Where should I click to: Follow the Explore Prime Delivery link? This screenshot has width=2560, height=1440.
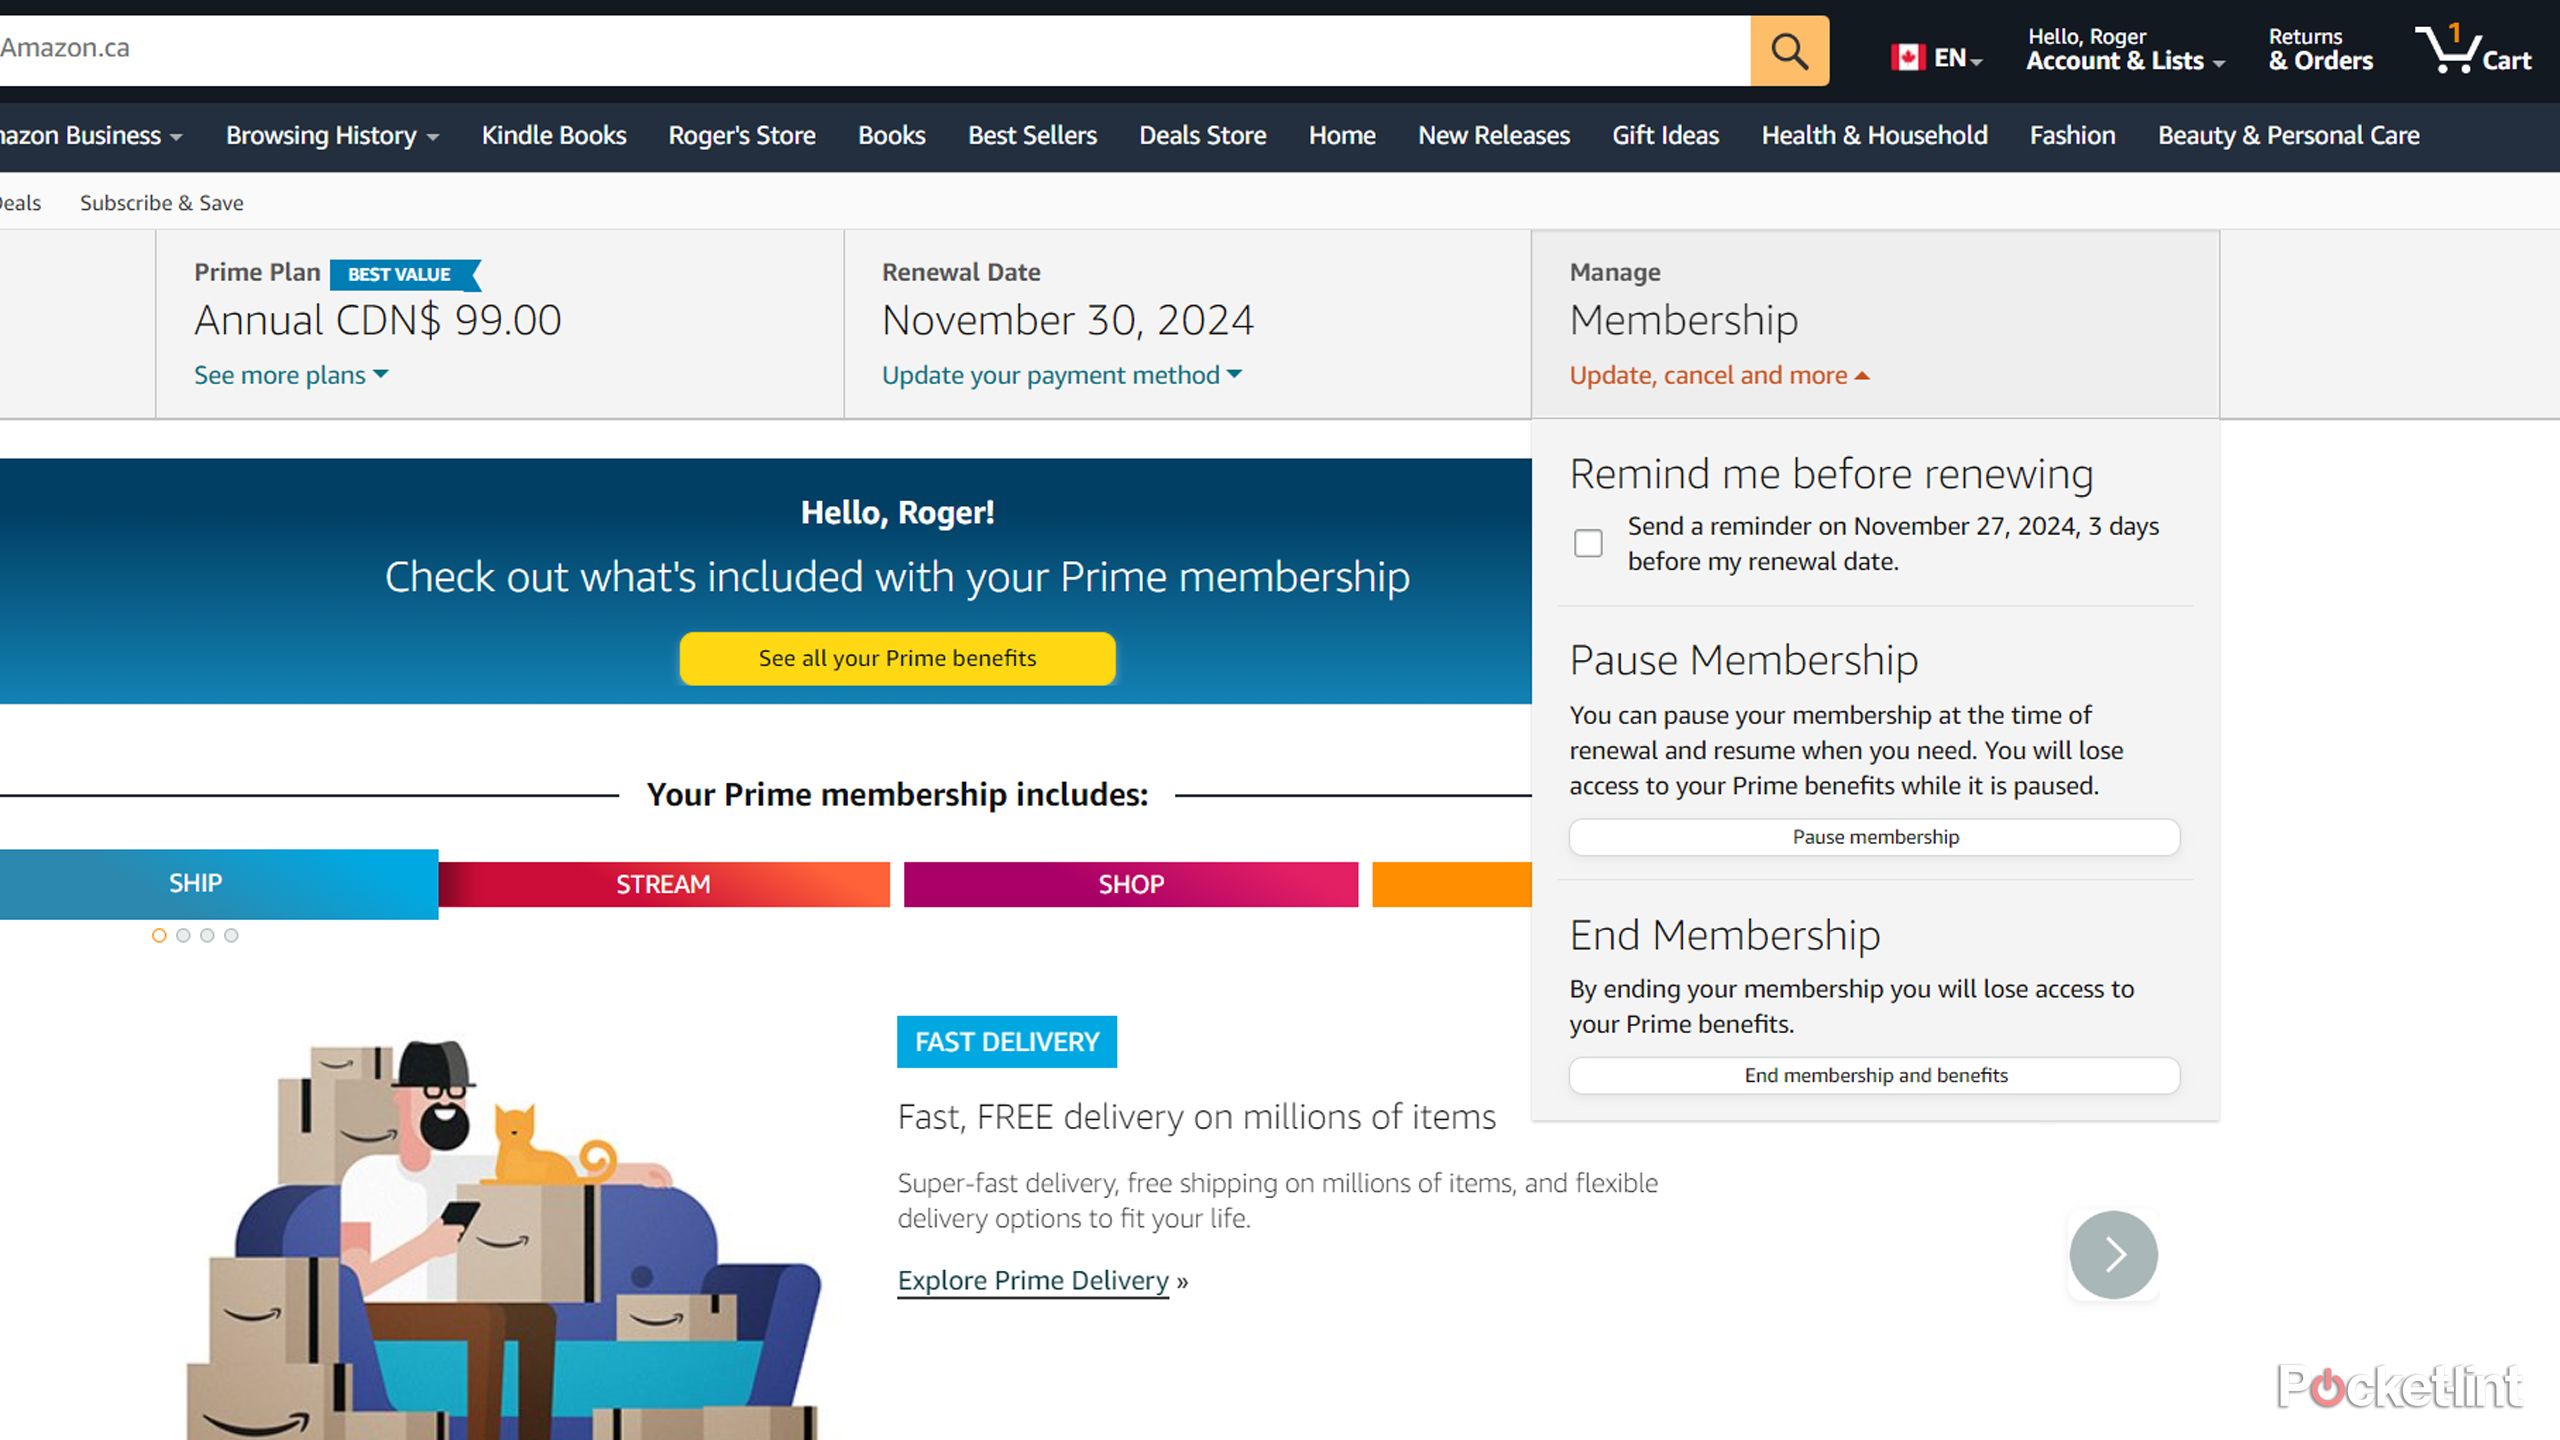pyautogui.click(x=1033, y=1281)
